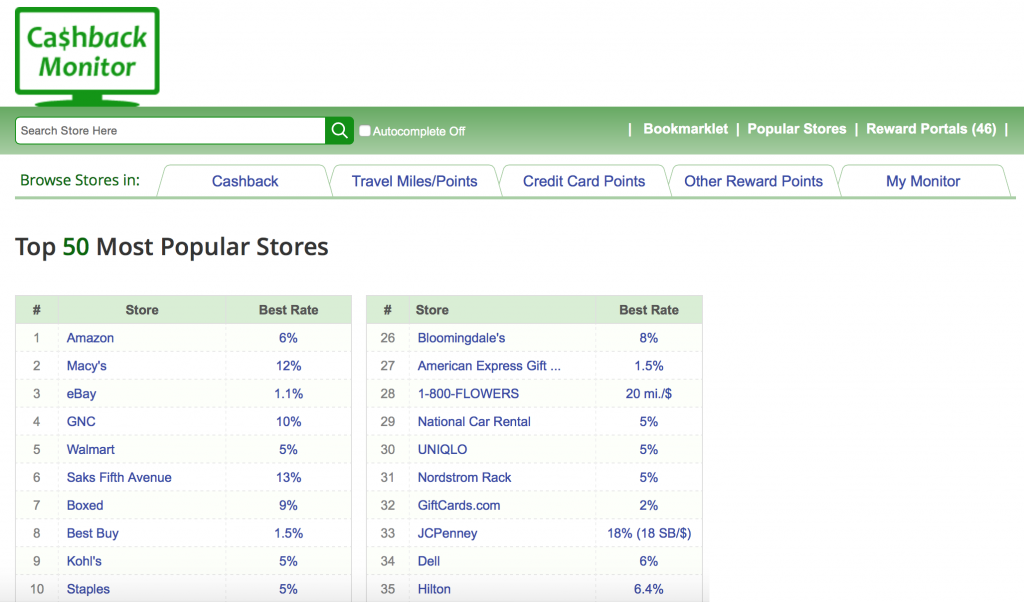
Task: Open American Express Gift store link
Action: [x=489, y=366]
